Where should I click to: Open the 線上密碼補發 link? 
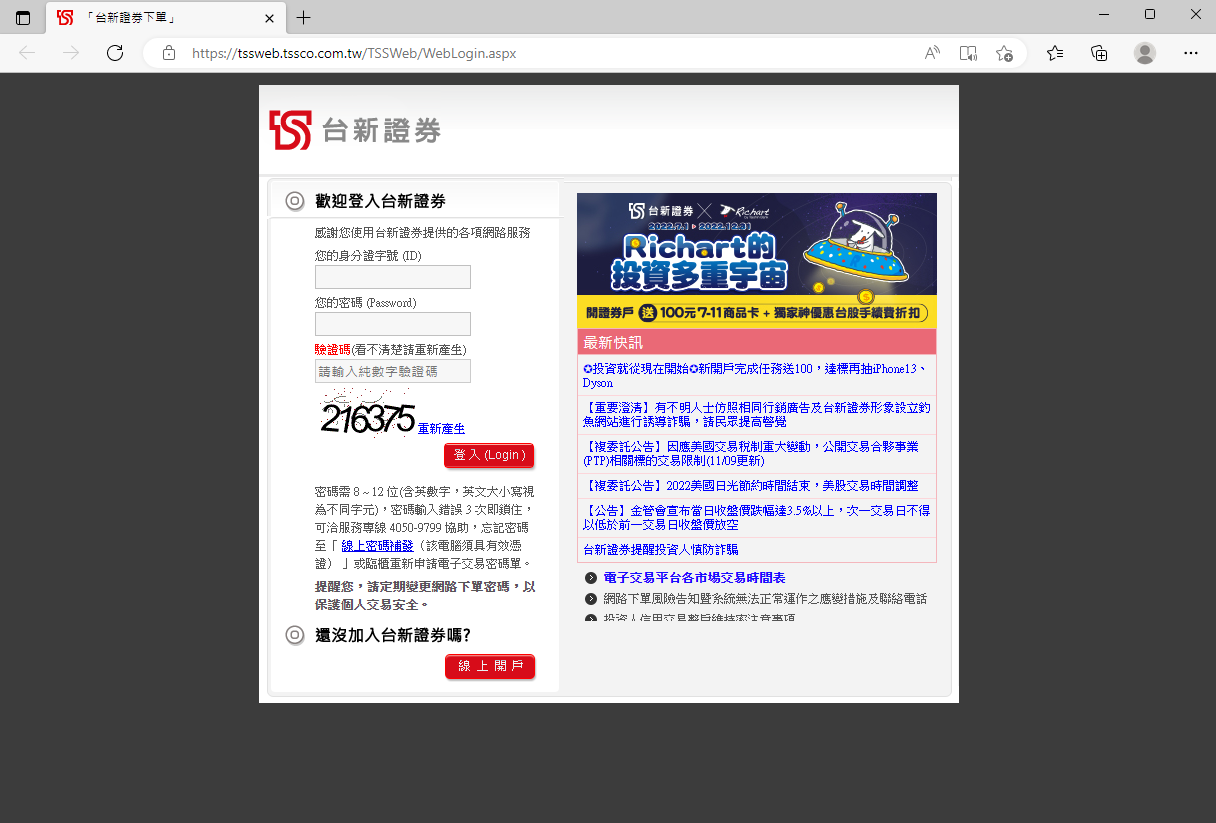click(x=377, y=546)
